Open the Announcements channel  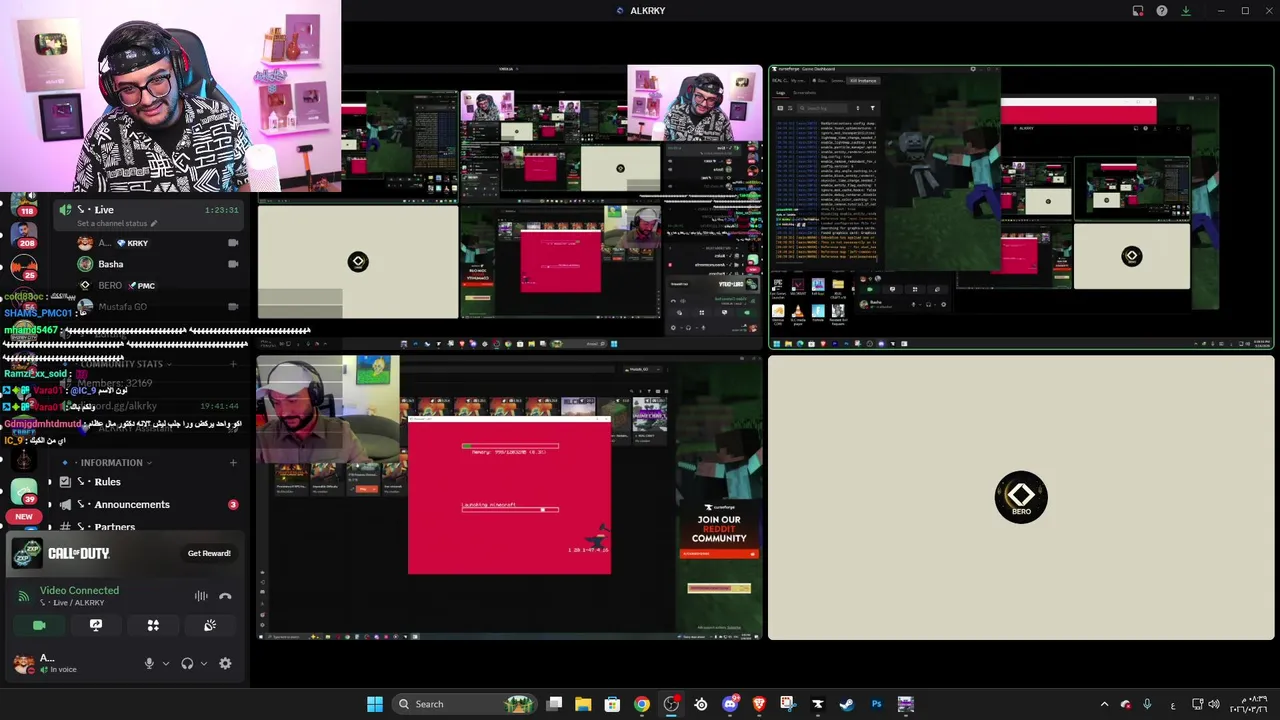click(x=132, y=505)
